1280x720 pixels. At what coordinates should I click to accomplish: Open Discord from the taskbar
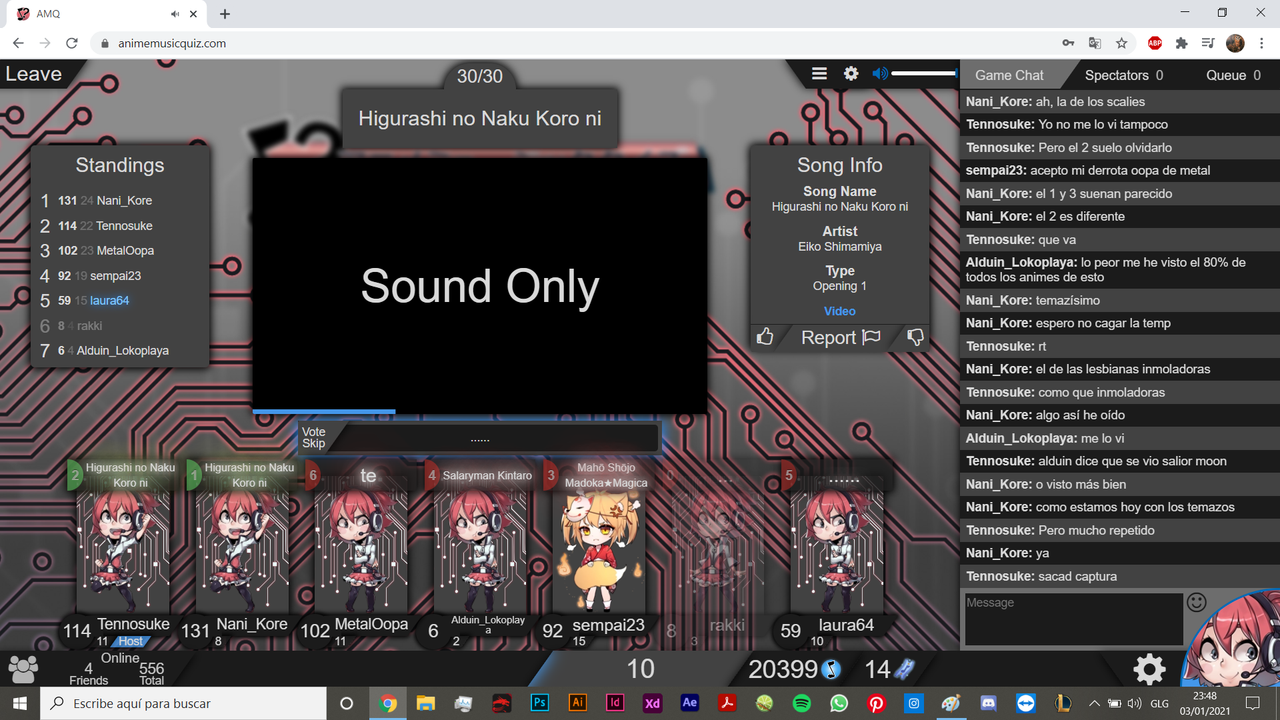pyautogui.click(x=988, y=703)
